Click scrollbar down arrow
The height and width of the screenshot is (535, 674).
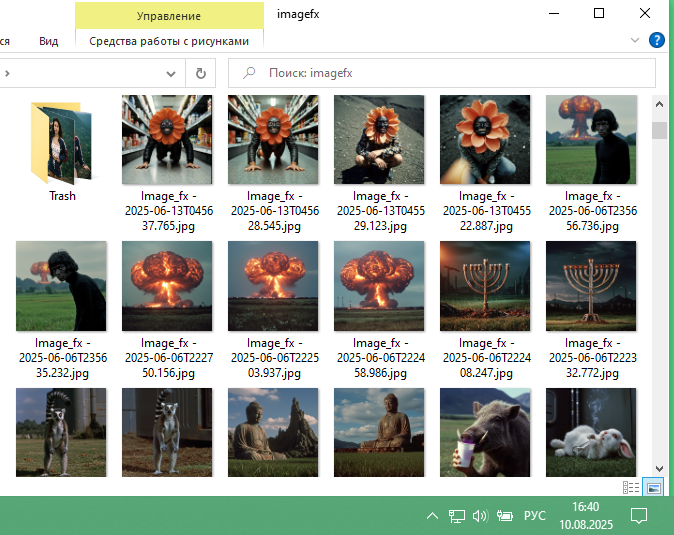click(659, 468)
